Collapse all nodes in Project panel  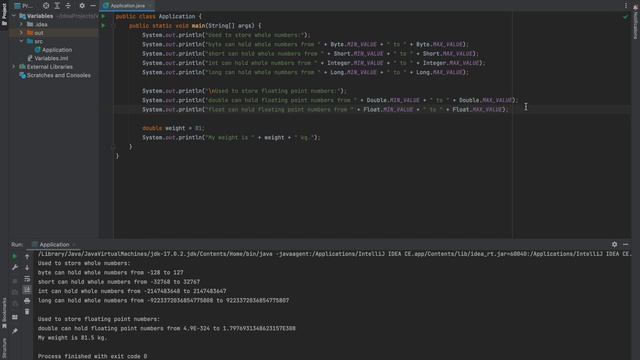pos(68,6)
